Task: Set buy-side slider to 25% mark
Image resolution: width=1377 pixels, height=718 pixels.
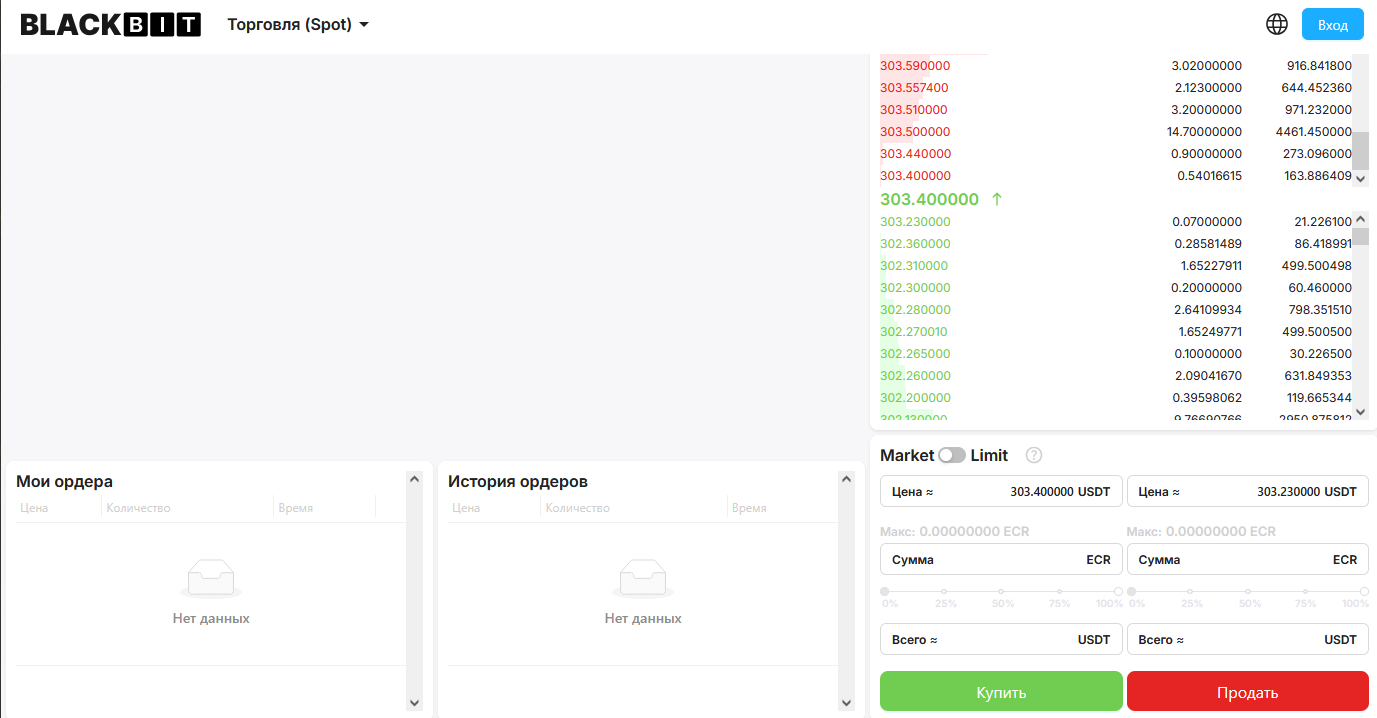Action: pyautogui.click(x=945, y=592)
